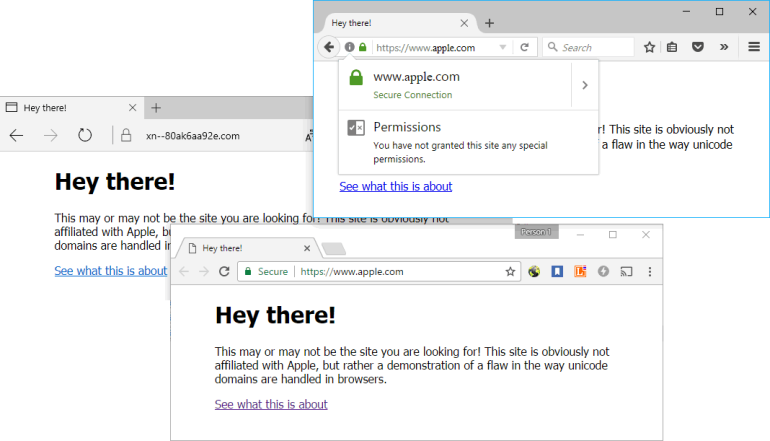
Task: Click the Firefox back arrow button
Action: pos(329,47)
